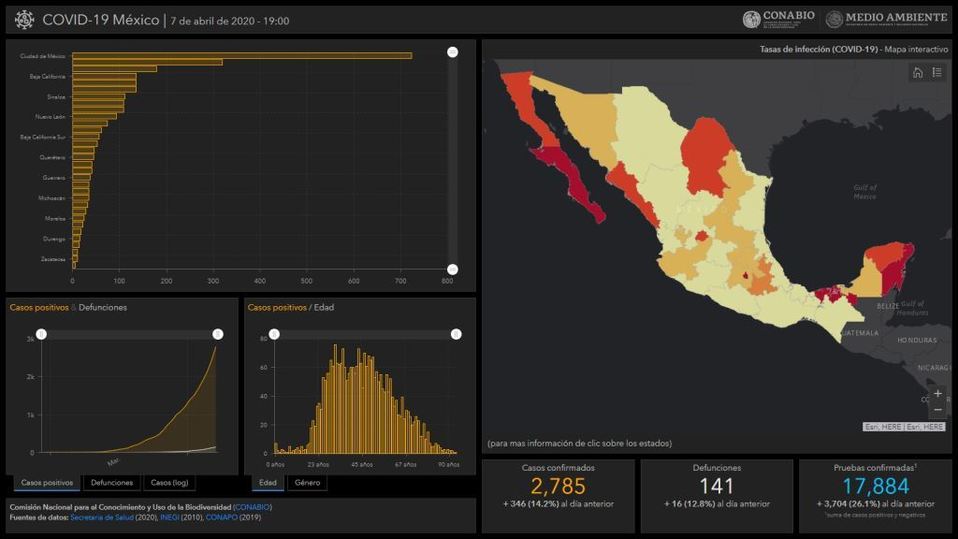Select the Casos (log) tab
Viewport: 958px width, 539px height.
point(168,483)
